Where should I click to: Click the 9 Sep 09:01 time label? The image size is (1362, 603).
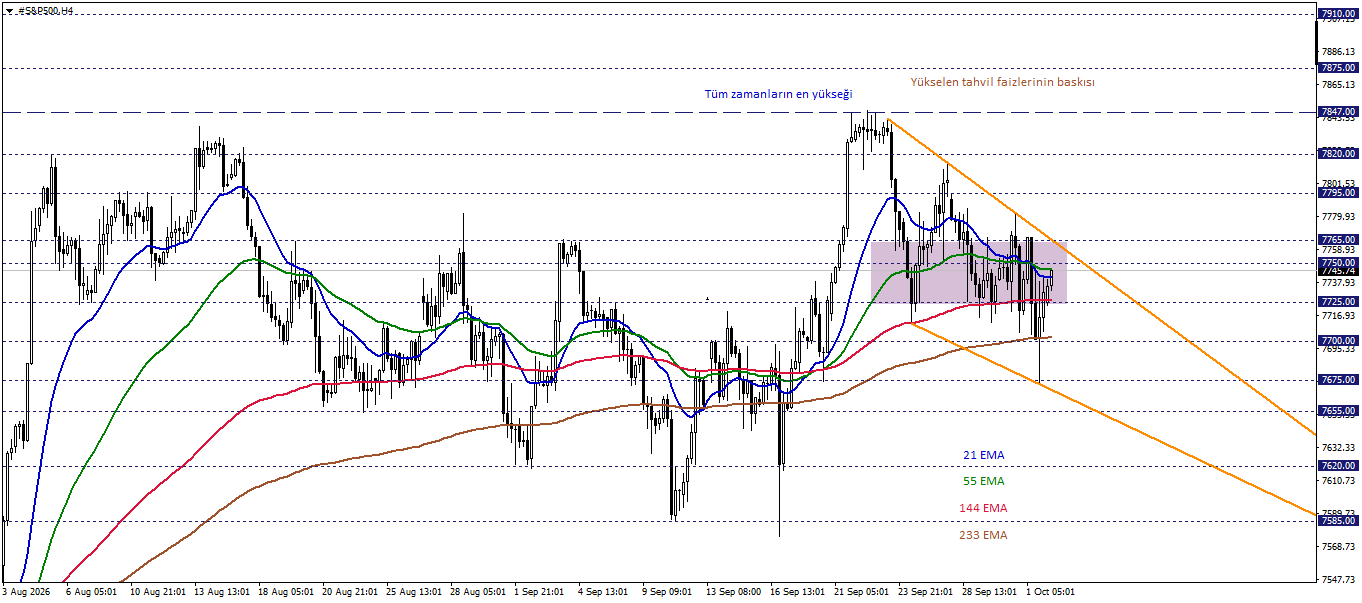[x=669, y=592]
